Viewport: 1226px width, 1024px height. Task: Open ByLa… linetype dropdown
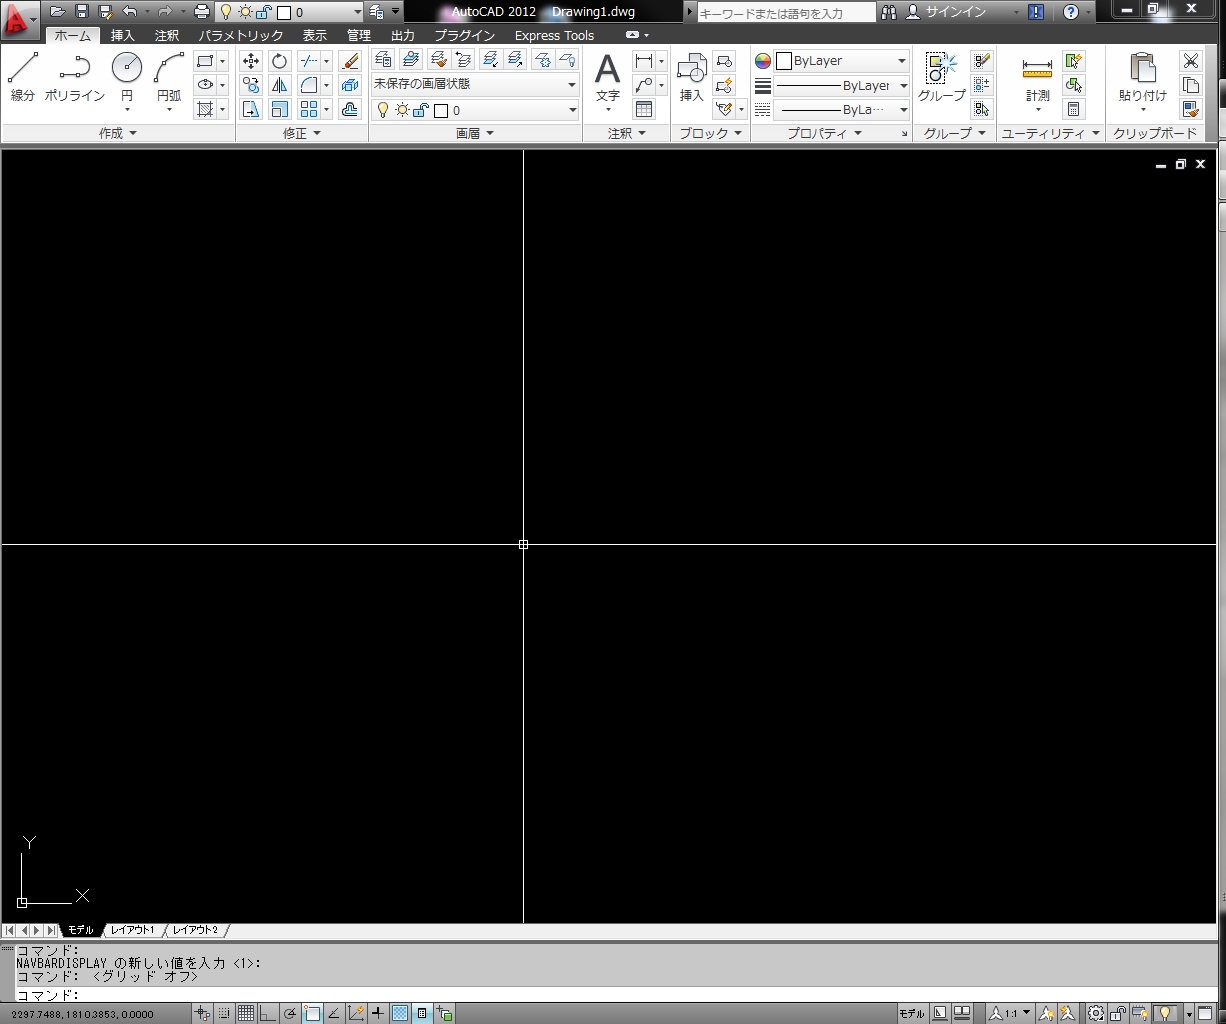pos(842,110)
